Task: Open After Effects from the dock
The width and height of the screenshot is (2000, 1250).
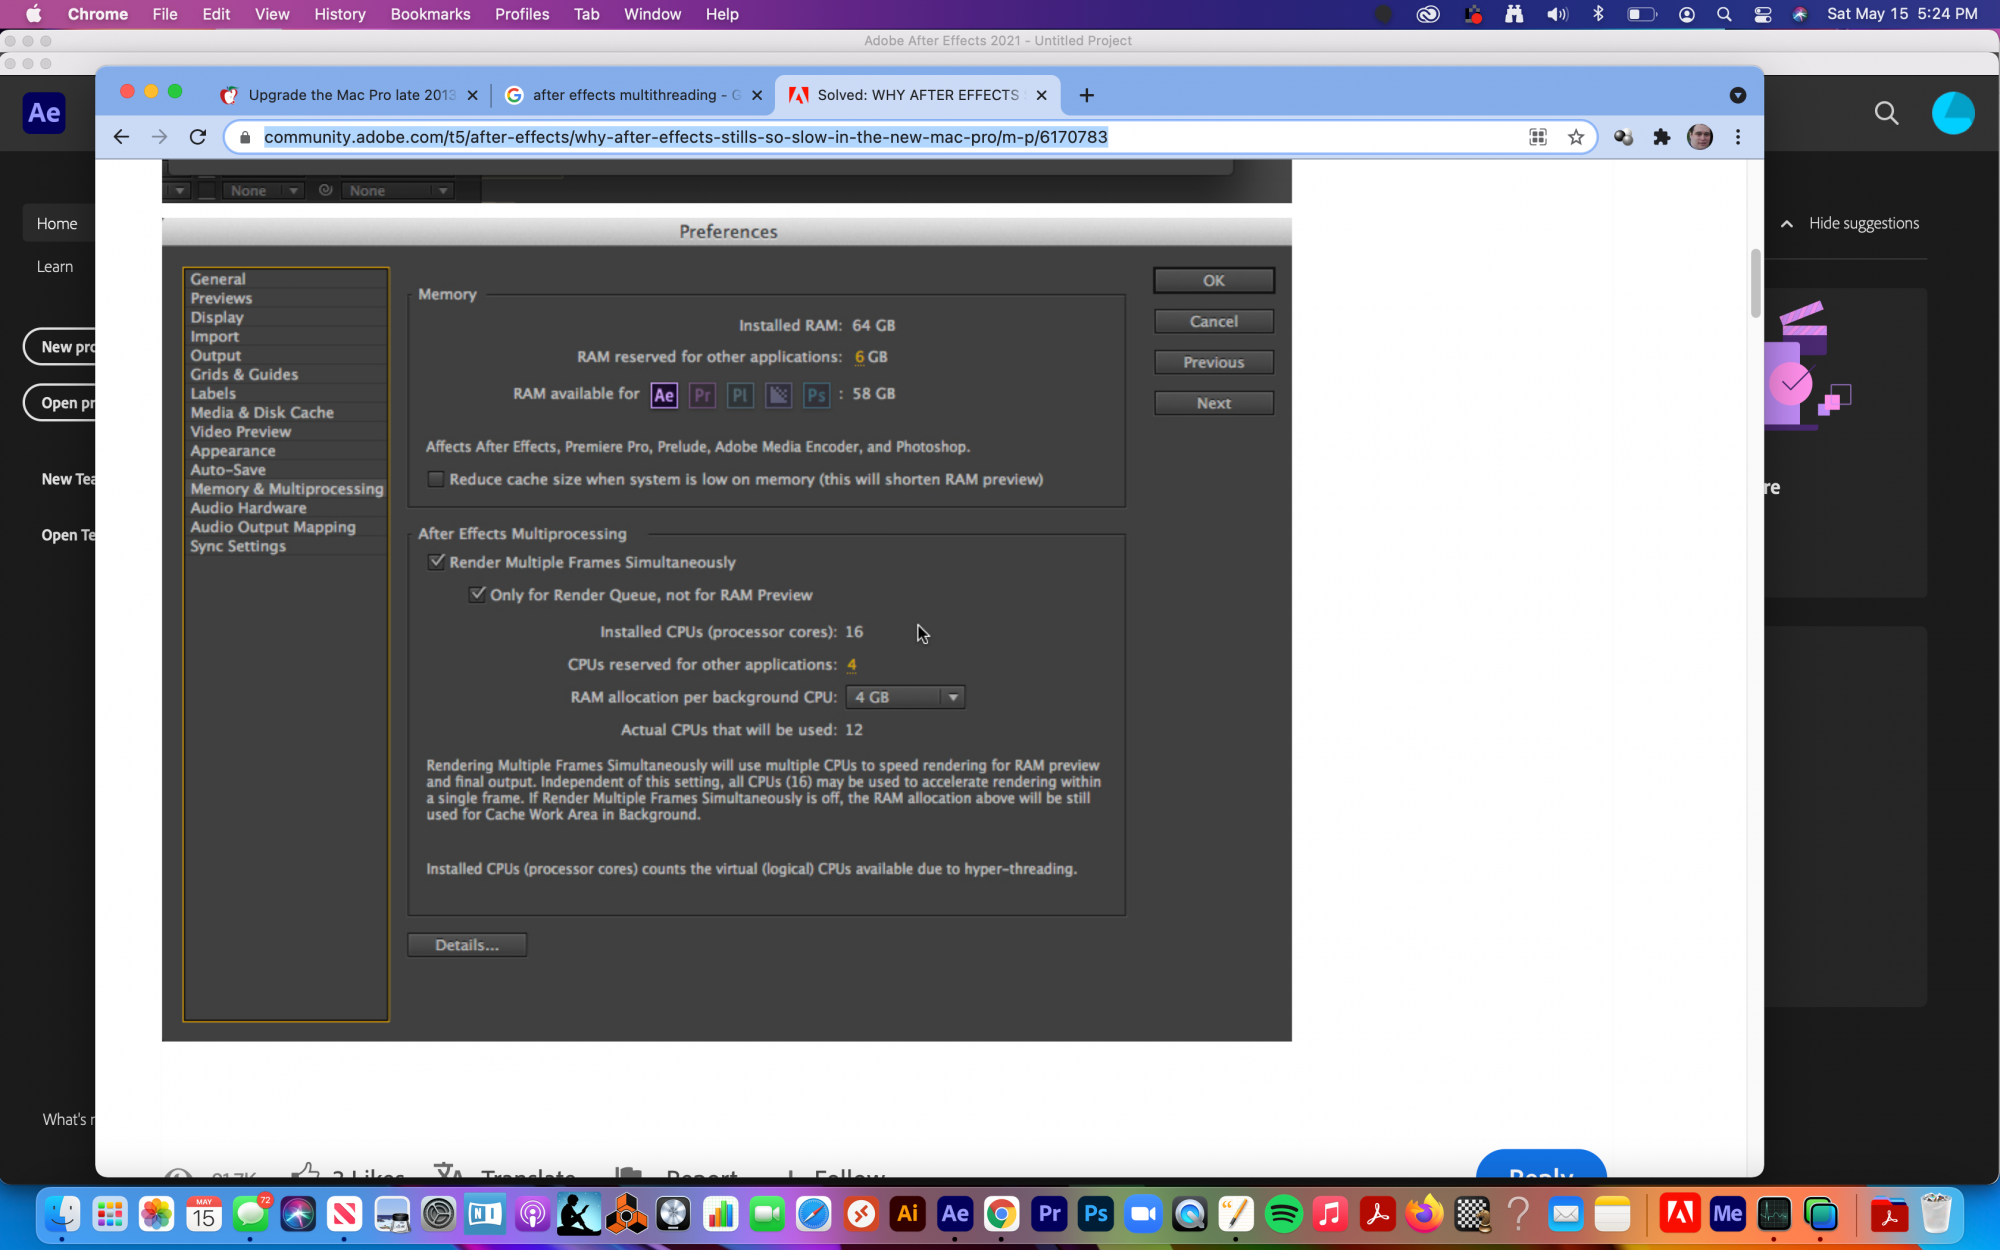Action: pos(955,1215)
